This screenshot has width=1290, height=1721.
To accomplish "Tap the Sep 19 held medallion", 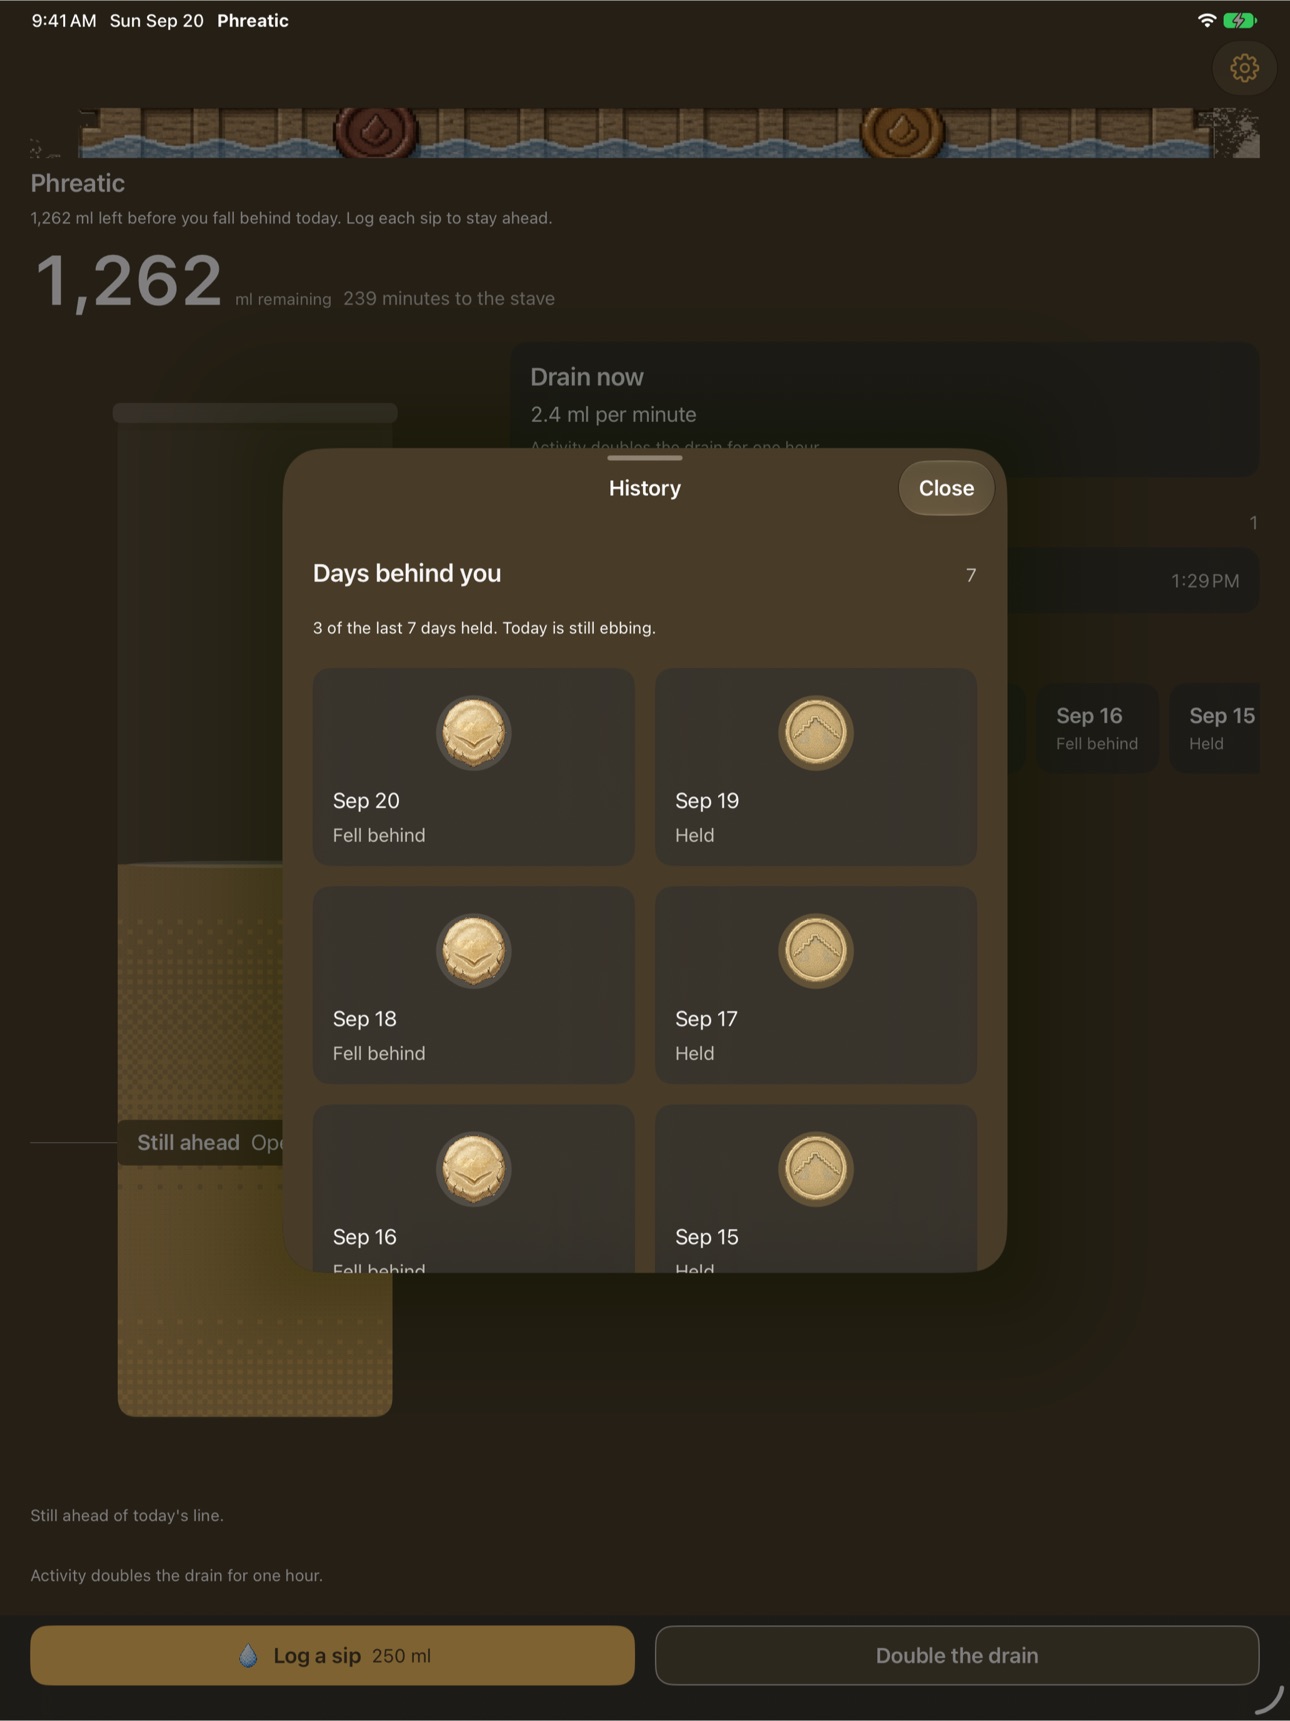I will point(816,732).
